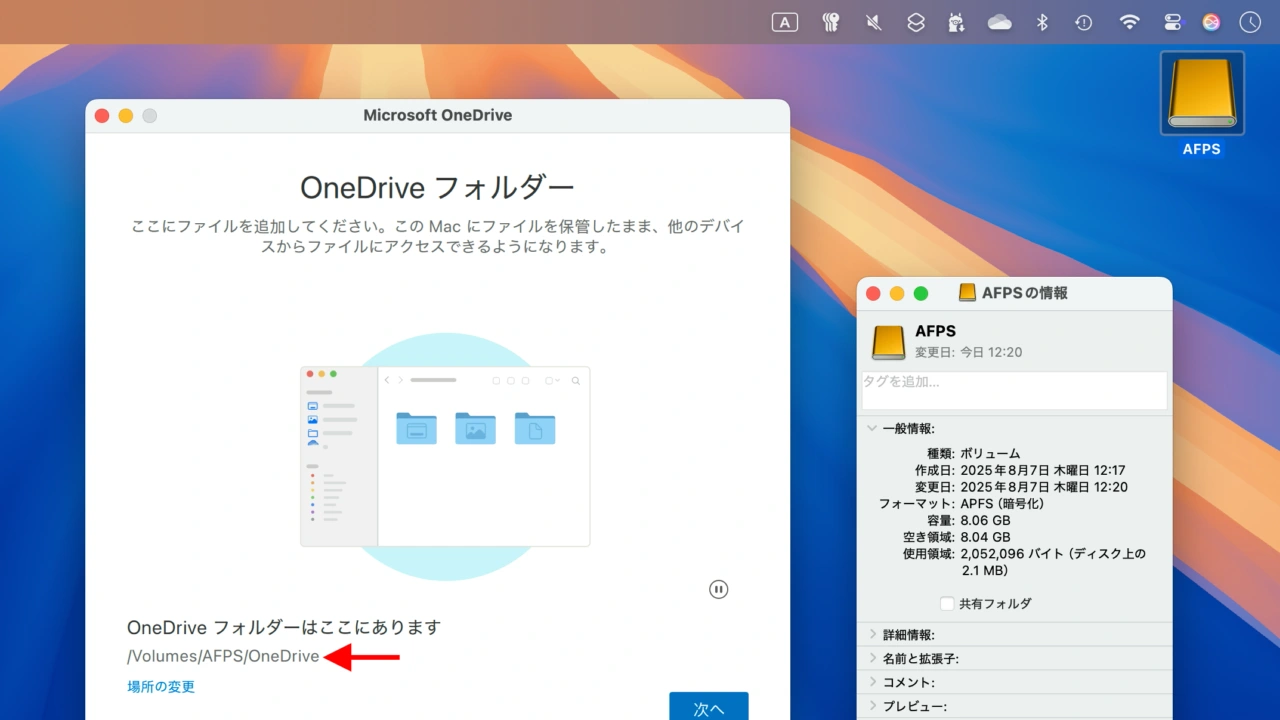1280x720 pixels.
Task: Expand the 詳細情報 section
Action: (872, 635)
